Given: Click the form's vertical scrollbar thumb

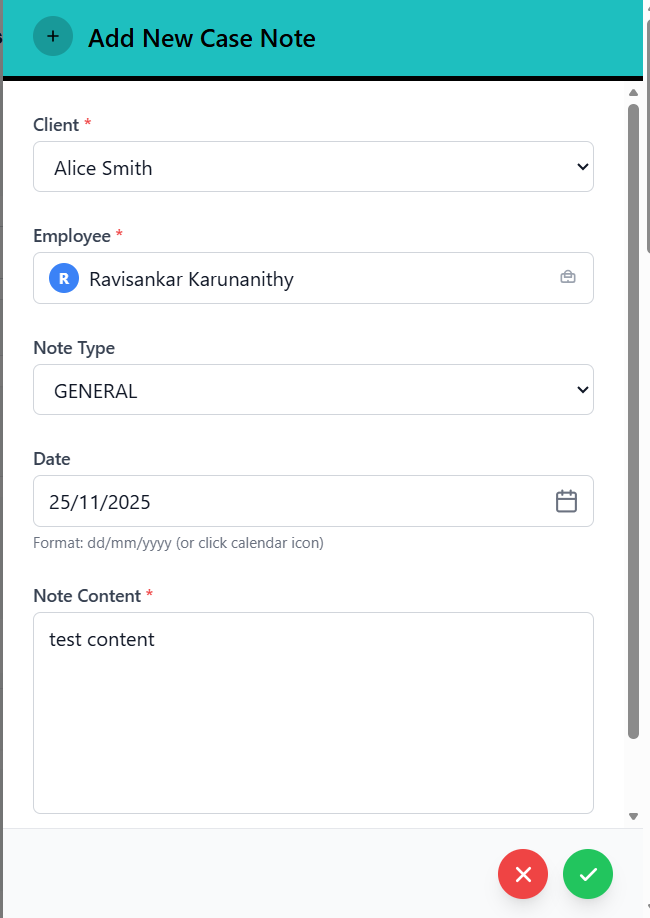Looking at the screenshot, I should pos(633,420).
